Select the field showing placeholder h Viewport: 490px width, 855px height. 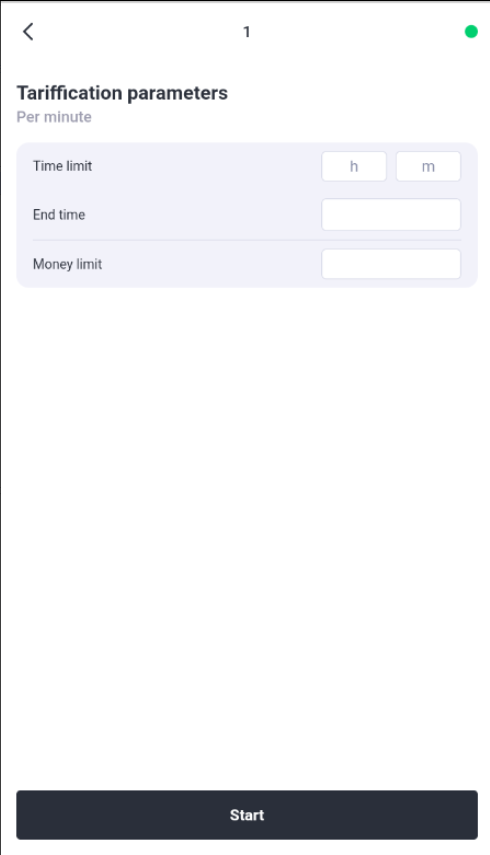(354, 166)
